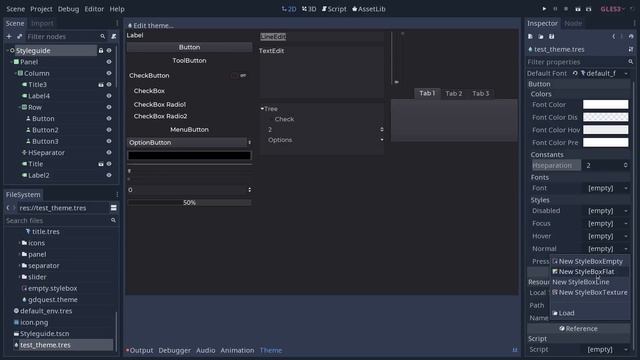Click the MenuButton in preview

(189, 129)
